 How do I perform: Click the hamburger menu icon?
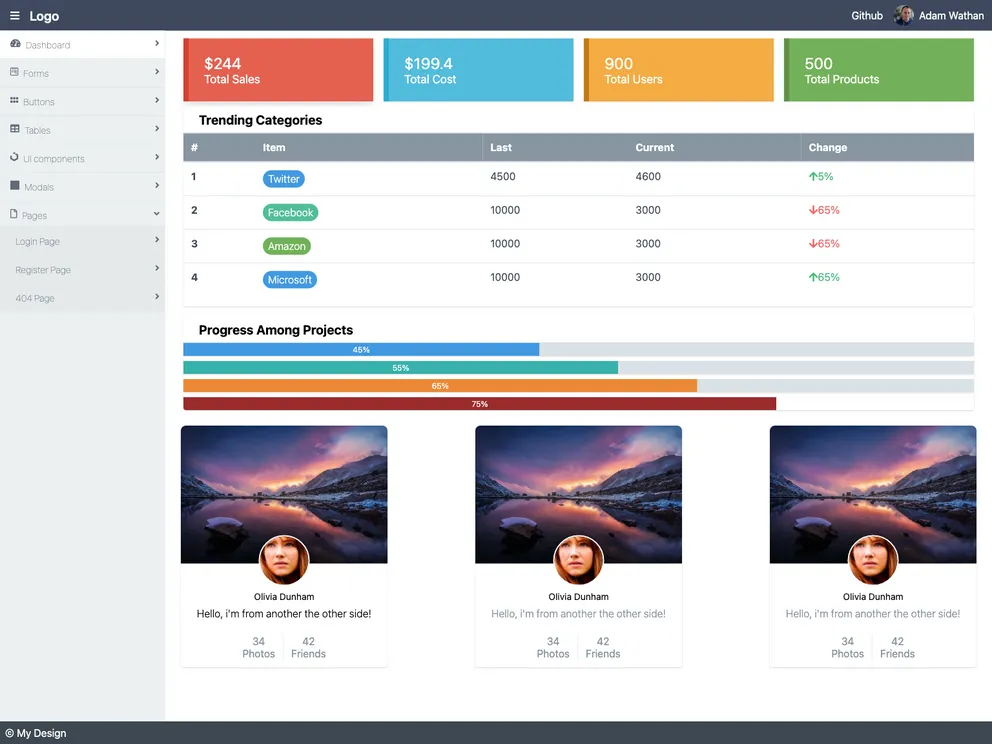pyautogui.click(x=15, y=16)
